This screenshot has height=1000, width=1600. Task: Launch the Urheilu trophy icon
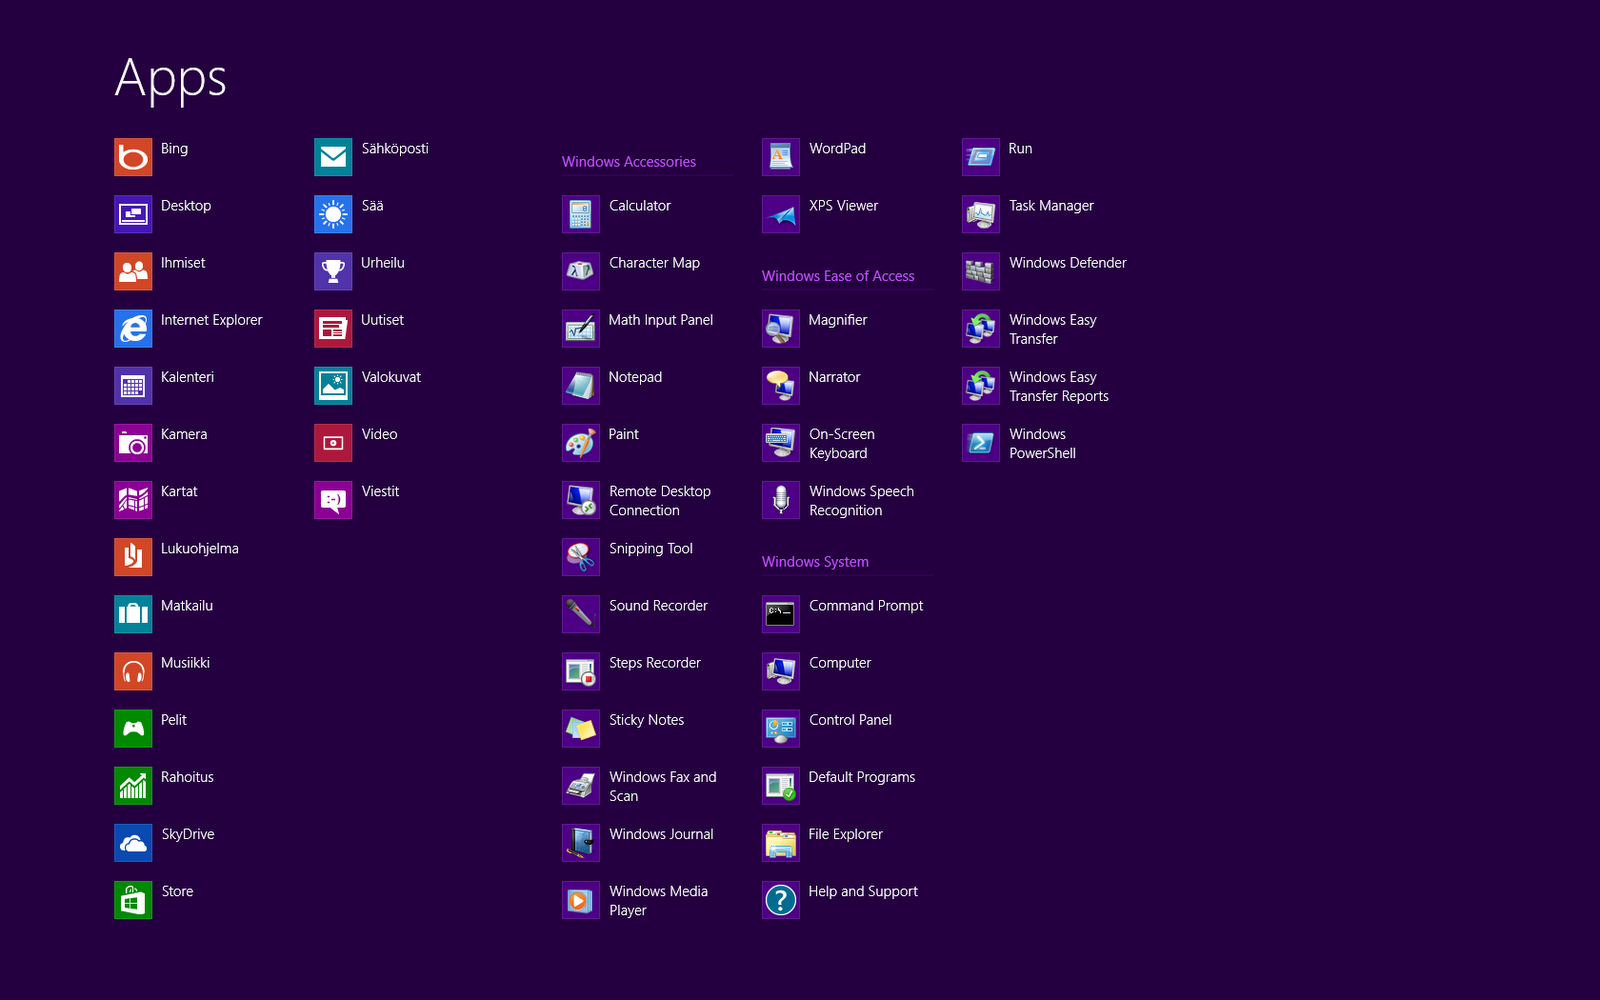(x=333, y=271)
